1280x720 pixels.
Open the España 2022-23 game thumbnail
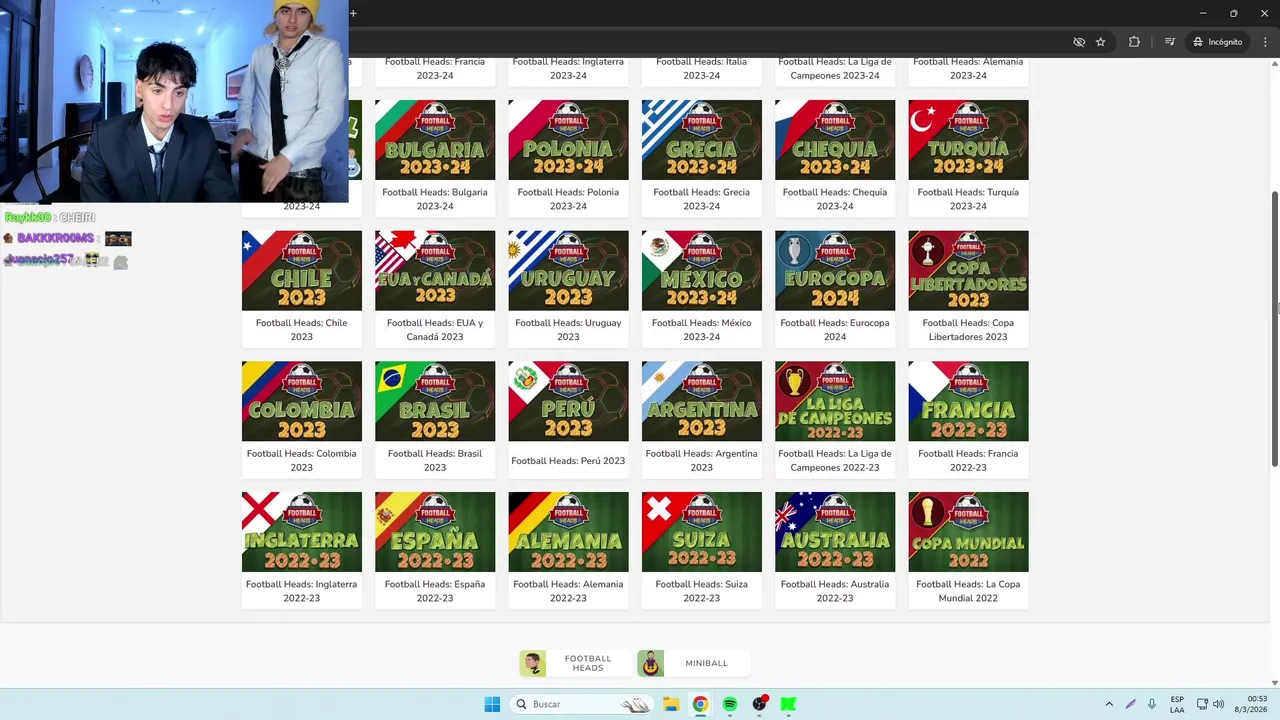[435, 532]
